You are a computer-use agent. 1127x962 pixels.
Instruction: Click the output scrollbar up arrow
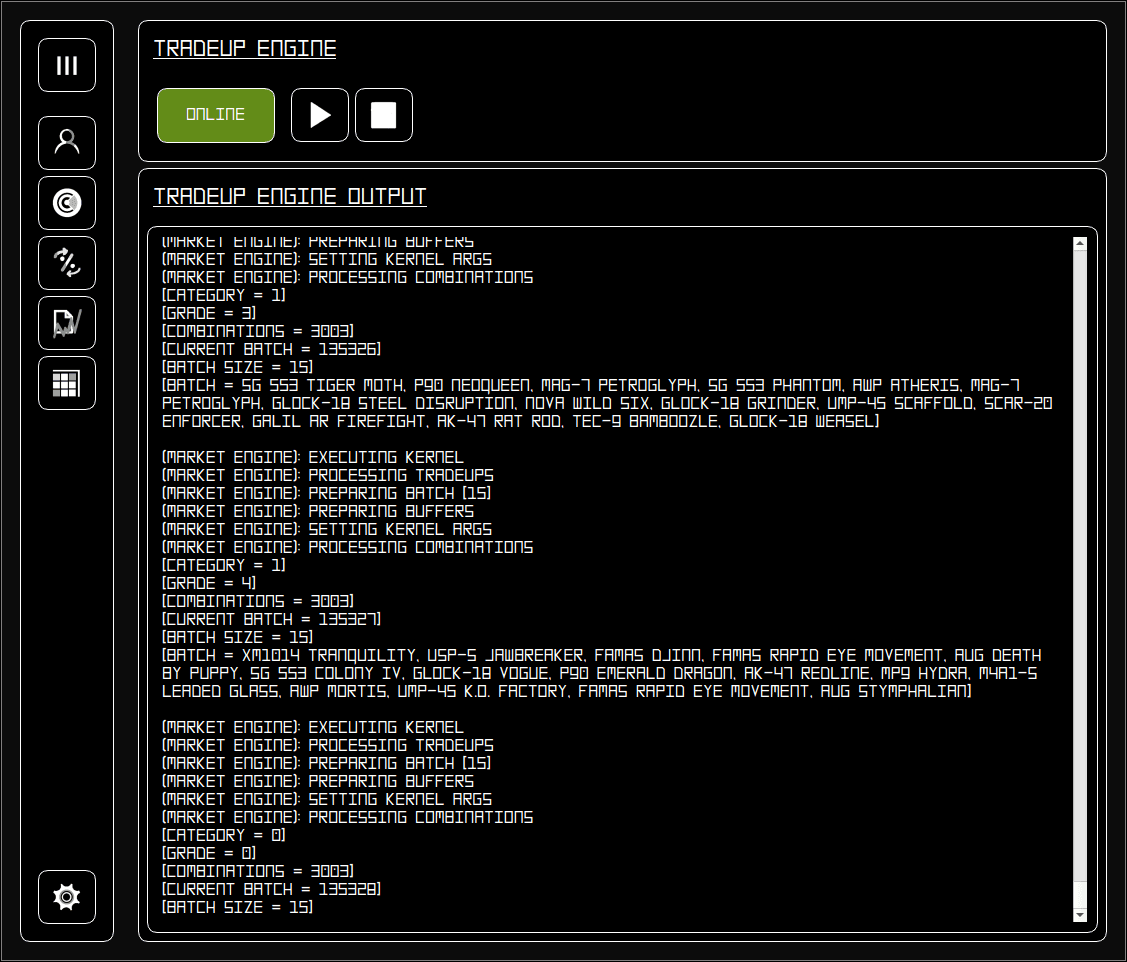(x=1079, y=243)
